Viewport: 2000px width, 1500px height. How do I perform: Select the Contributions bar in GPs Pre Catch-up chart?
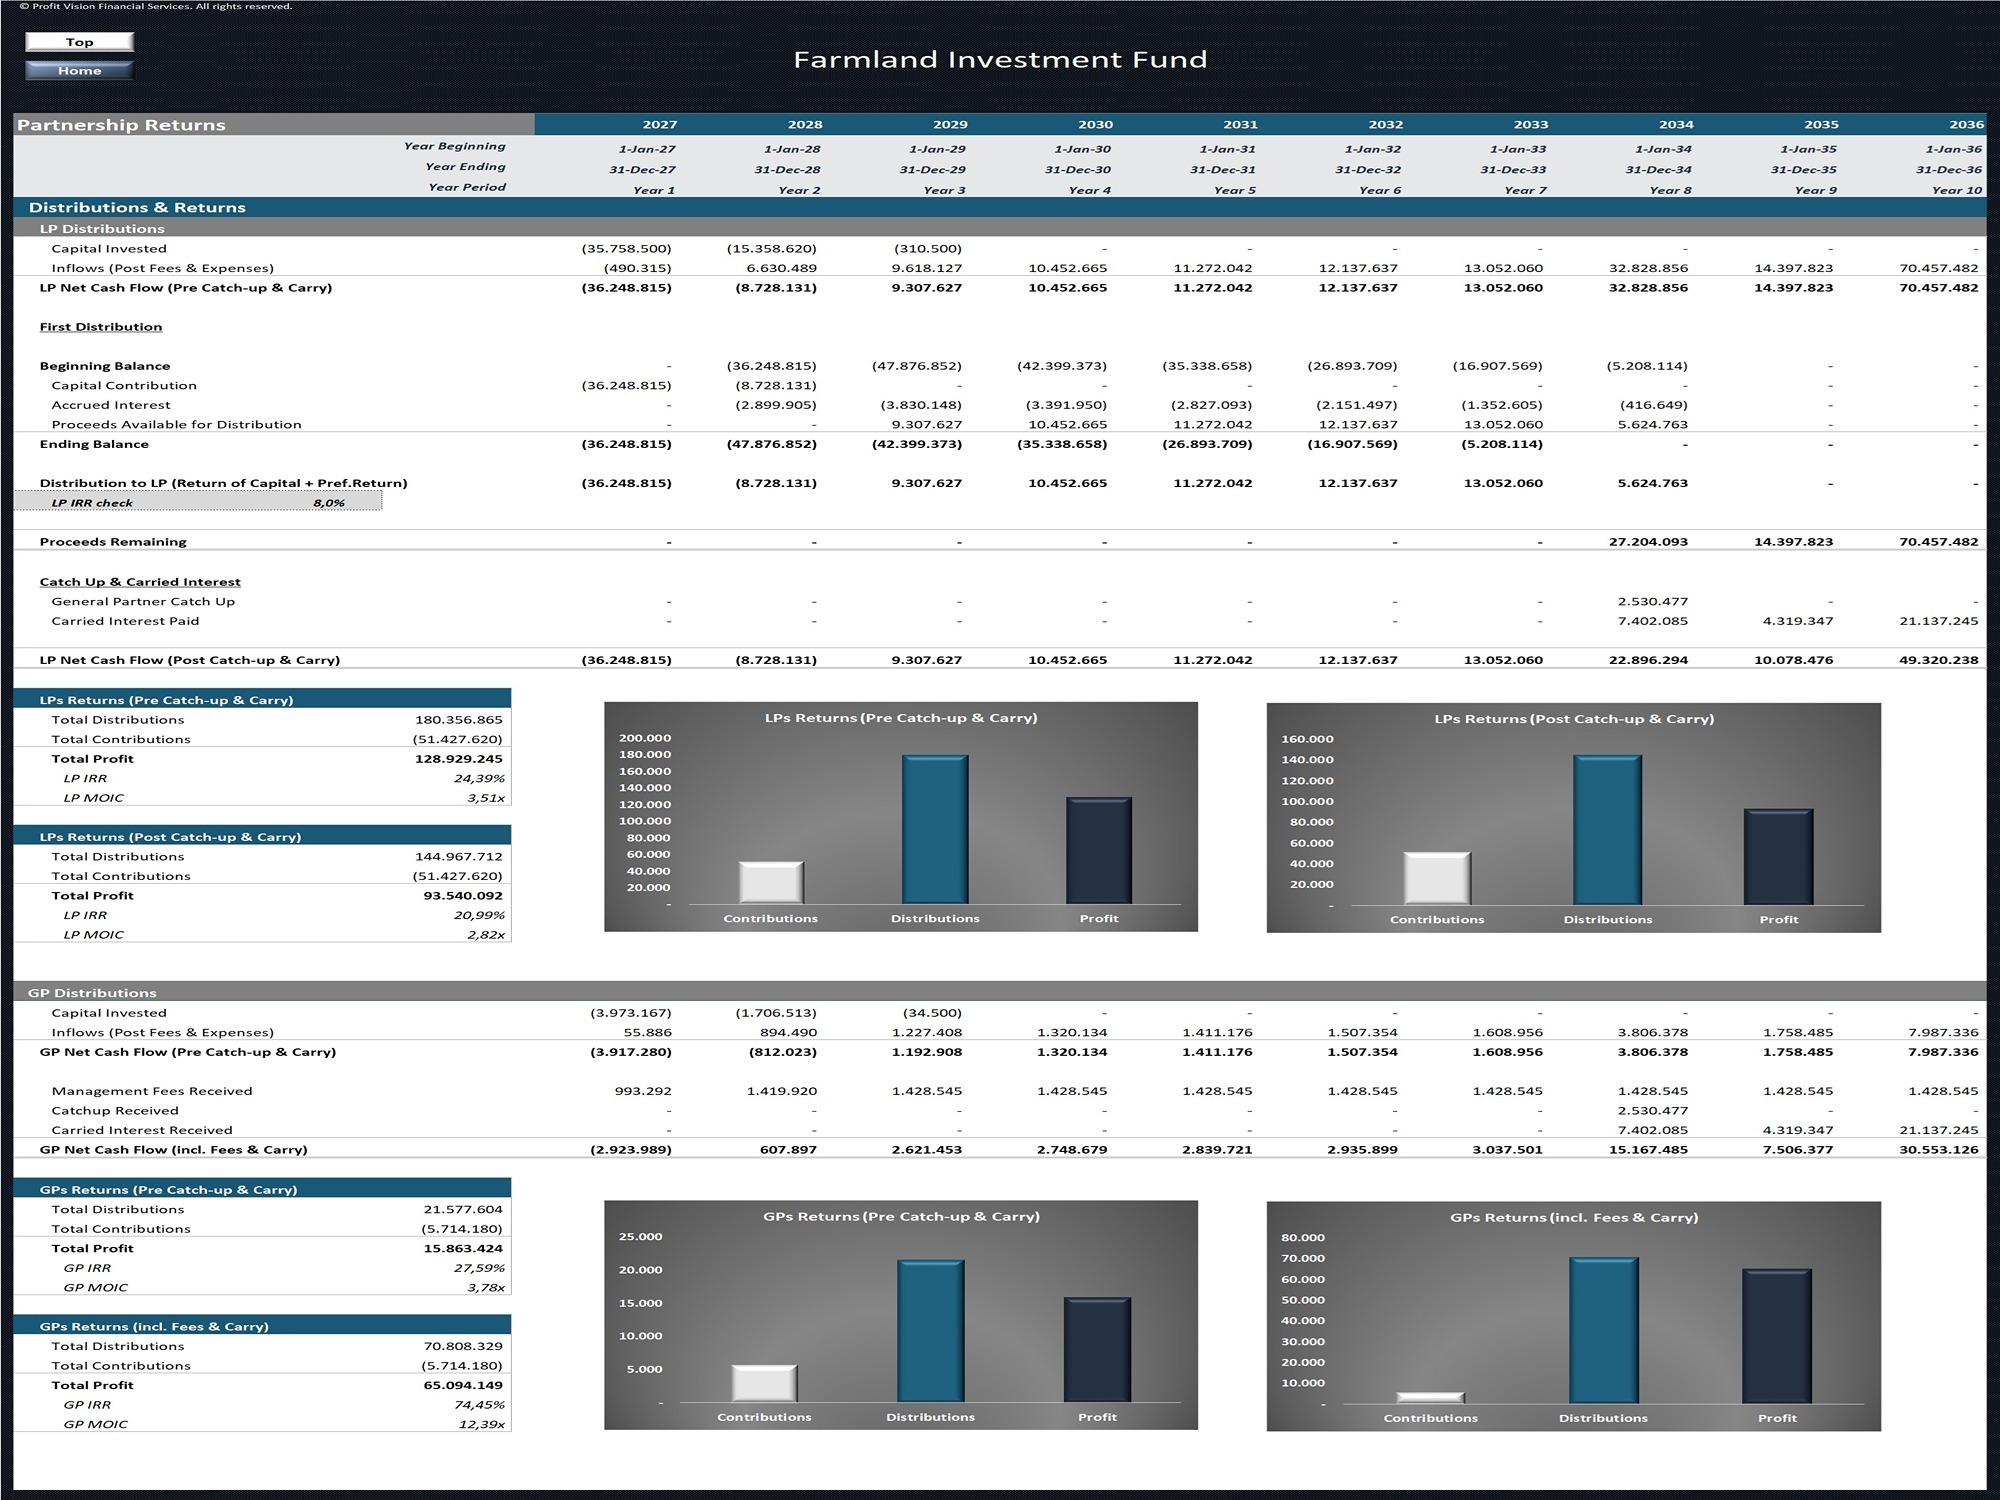tap(764, 1383)
